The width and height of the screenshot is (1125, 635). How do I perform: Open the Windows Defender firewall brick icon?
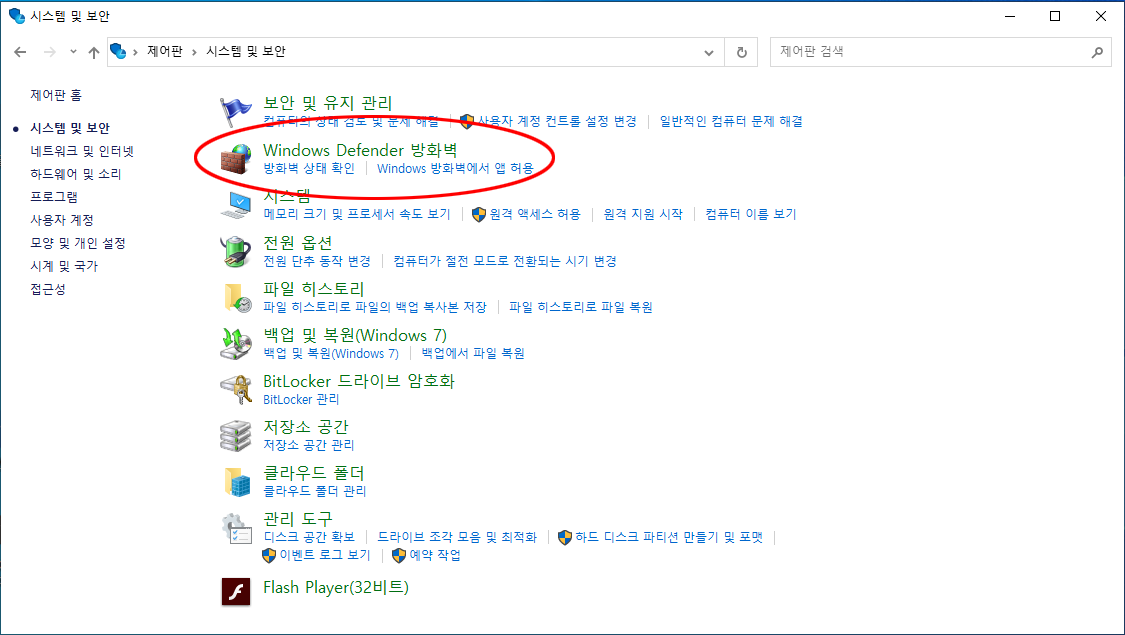(x=235, y=159)
